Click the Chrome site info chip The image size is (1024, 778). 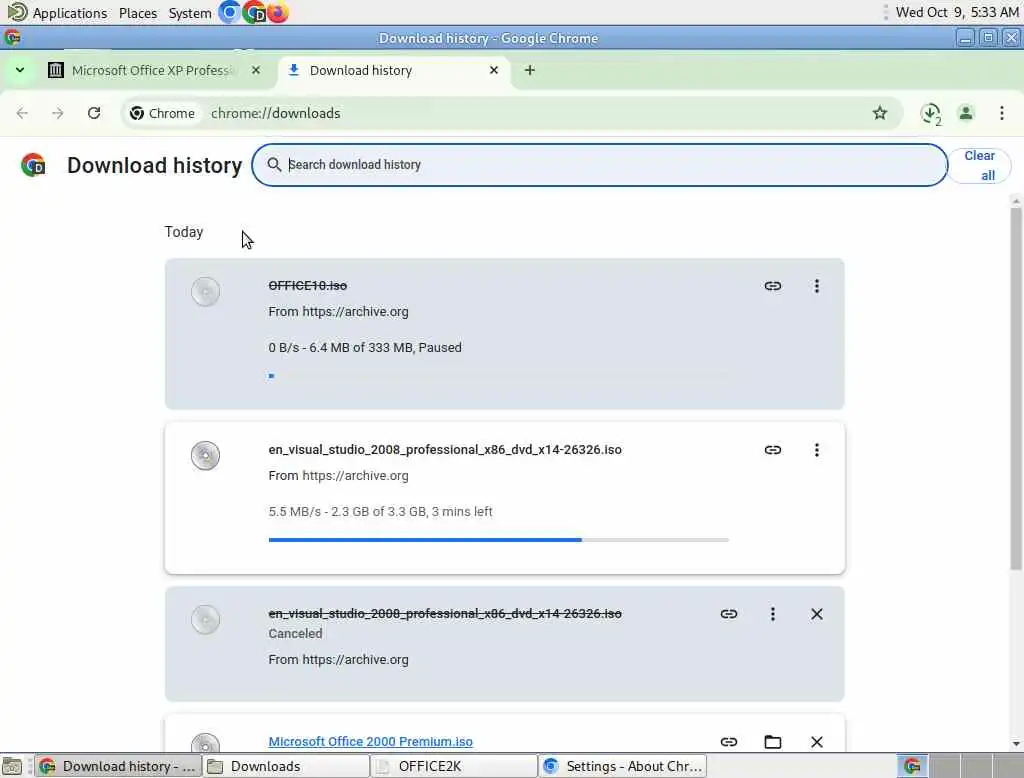pyautogui.click(x=162, y=113)
